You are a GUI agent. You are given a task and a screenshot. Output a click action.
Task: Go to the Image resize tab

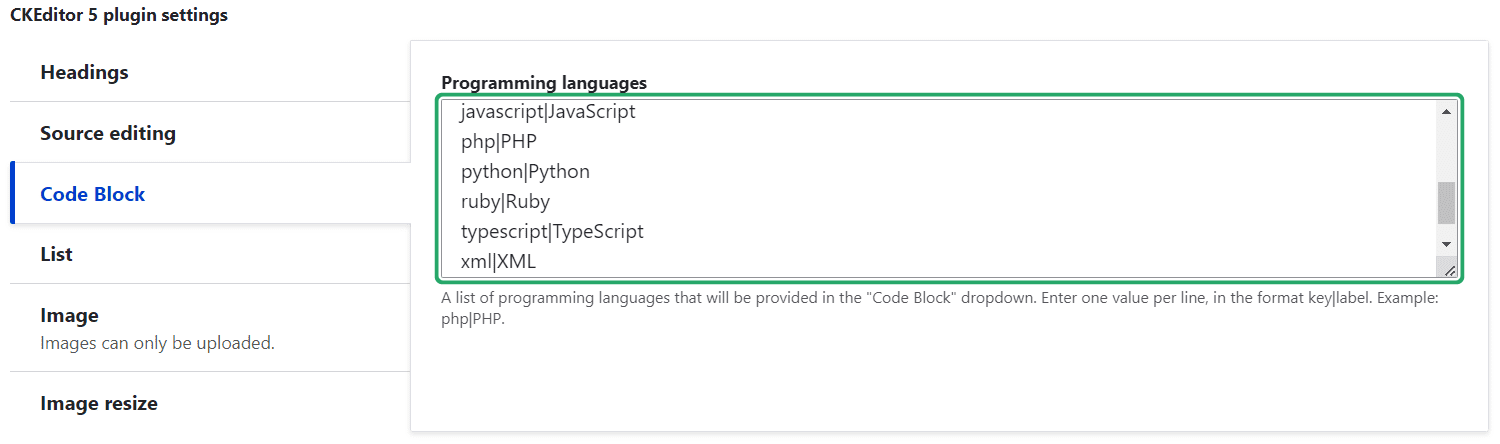point(99,403)
